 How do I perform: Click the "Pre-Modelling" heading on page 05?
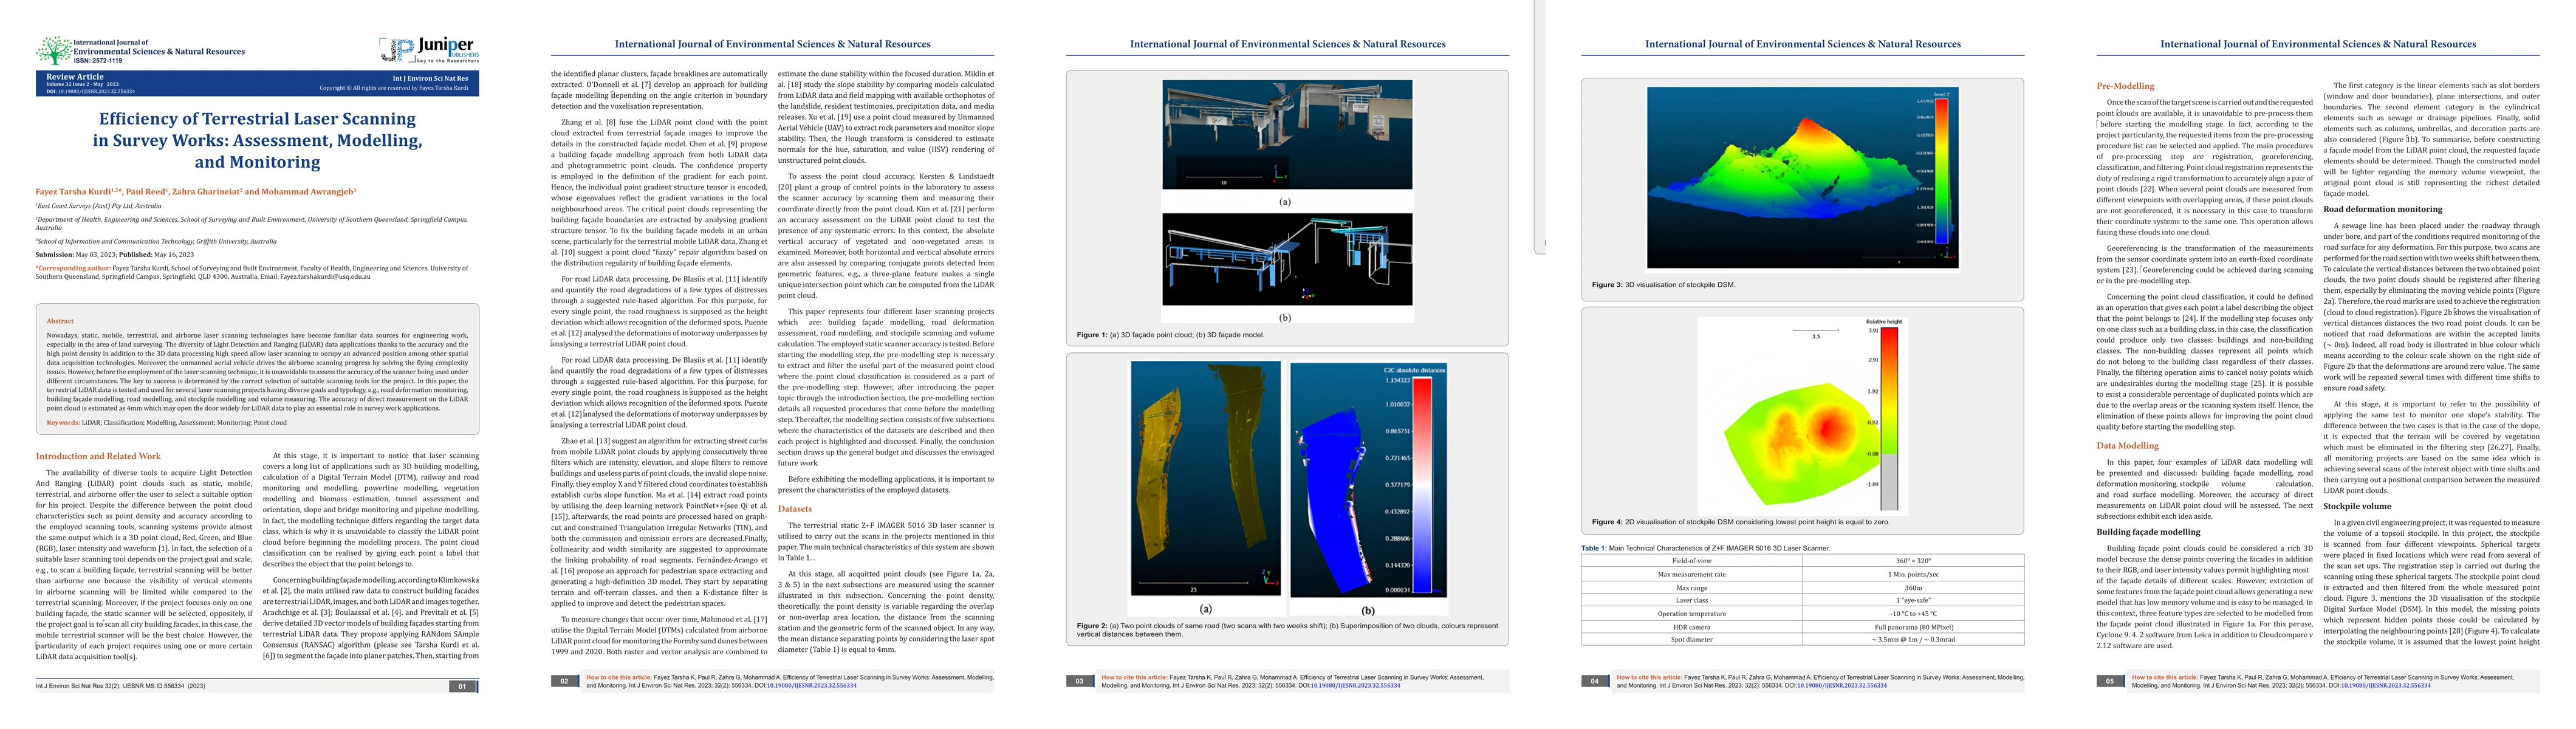(2125, 86)
